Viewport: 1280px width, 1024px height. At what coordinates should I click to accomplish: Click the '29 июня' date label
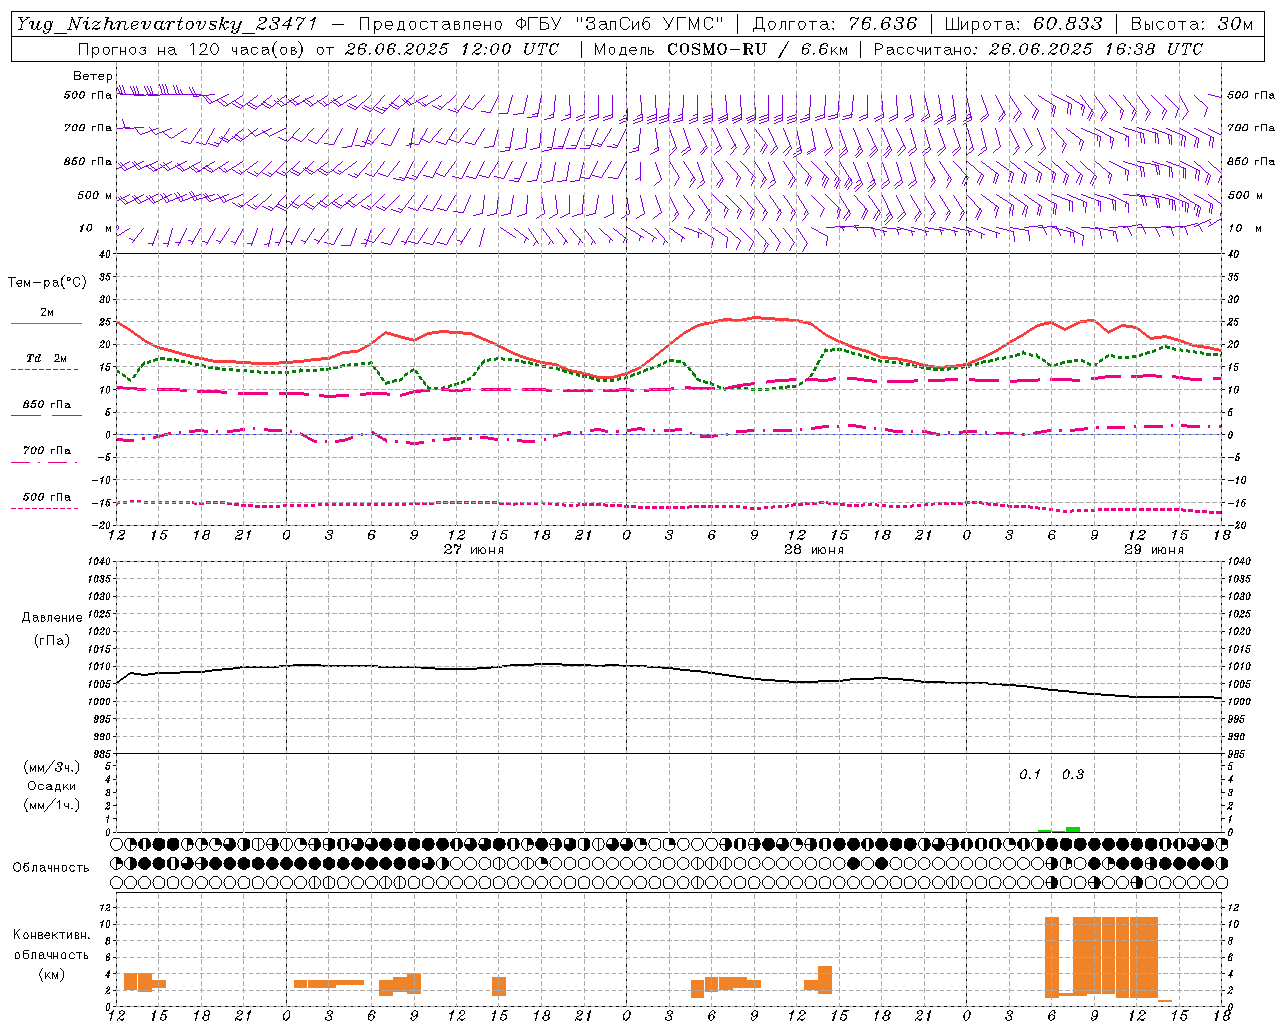tap(1154, 550)
